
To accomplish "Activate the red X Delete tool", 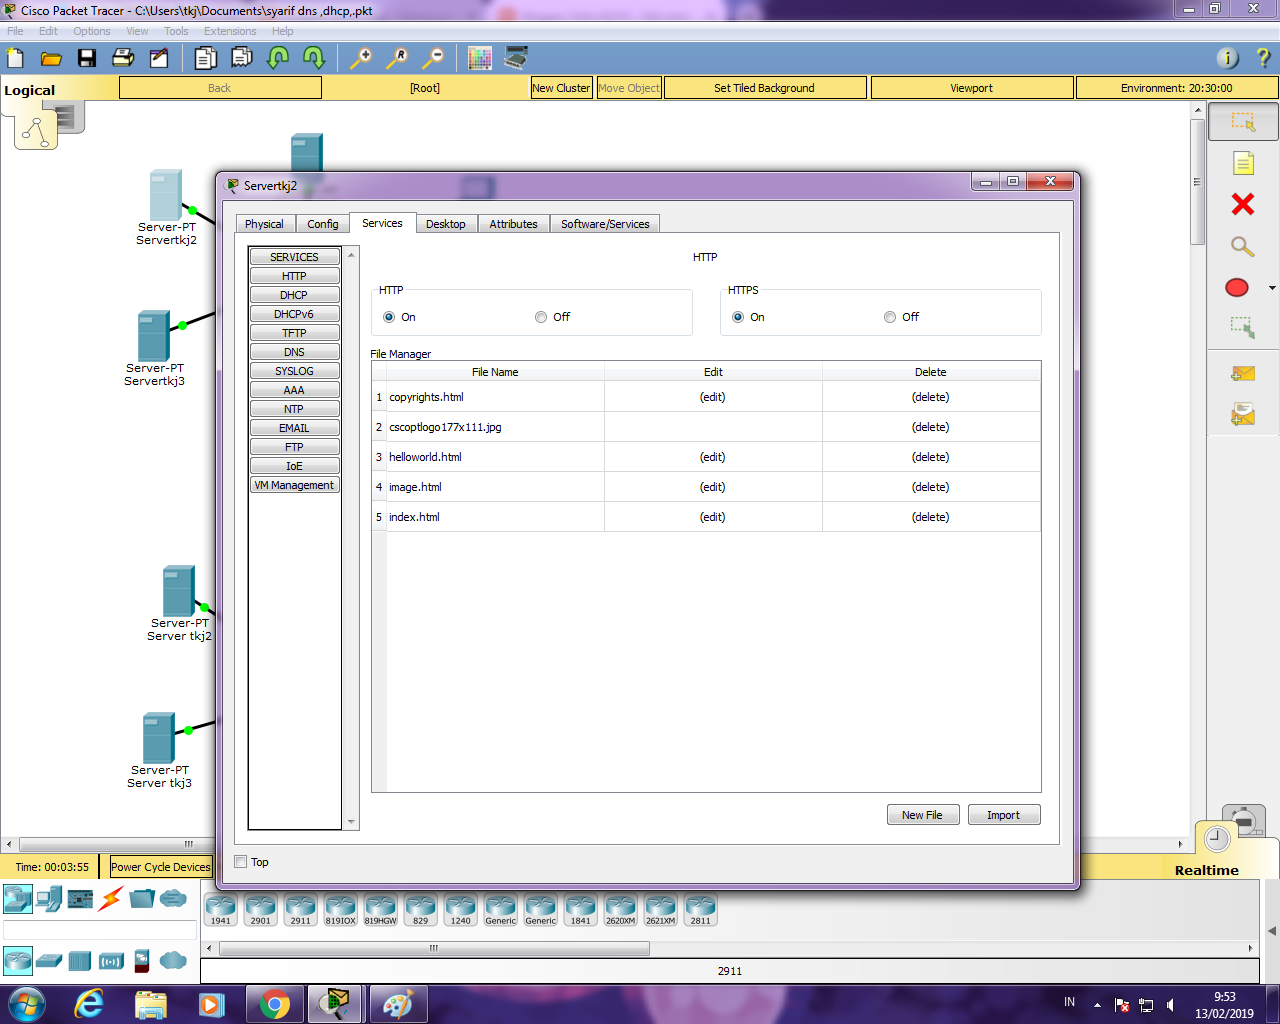I will 1243,204.
